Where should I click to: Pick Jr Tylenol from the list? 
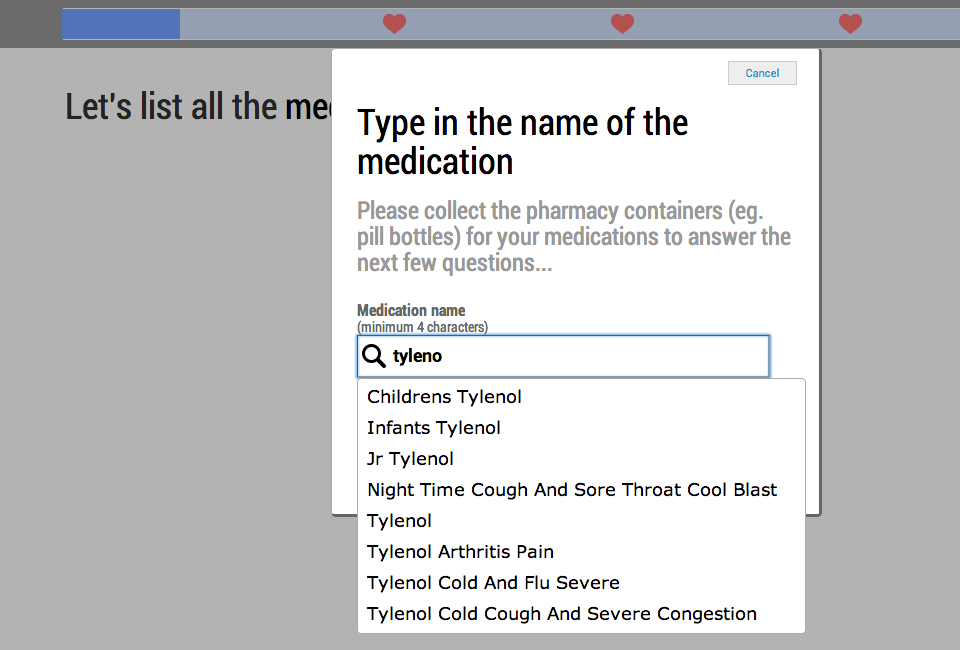coord(581,459)
